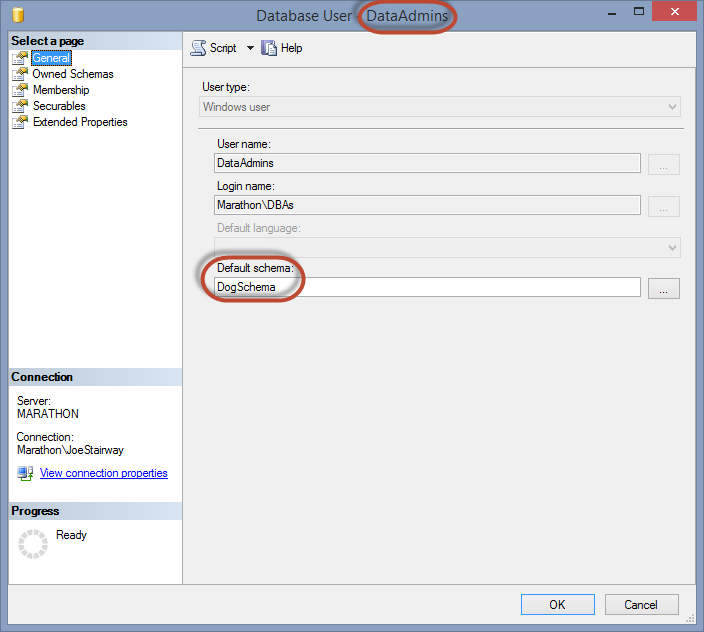Image resolution: width=704 pixels, height=632 pixels.
Task: Click the connection properties icon
Action: [25, 473]
